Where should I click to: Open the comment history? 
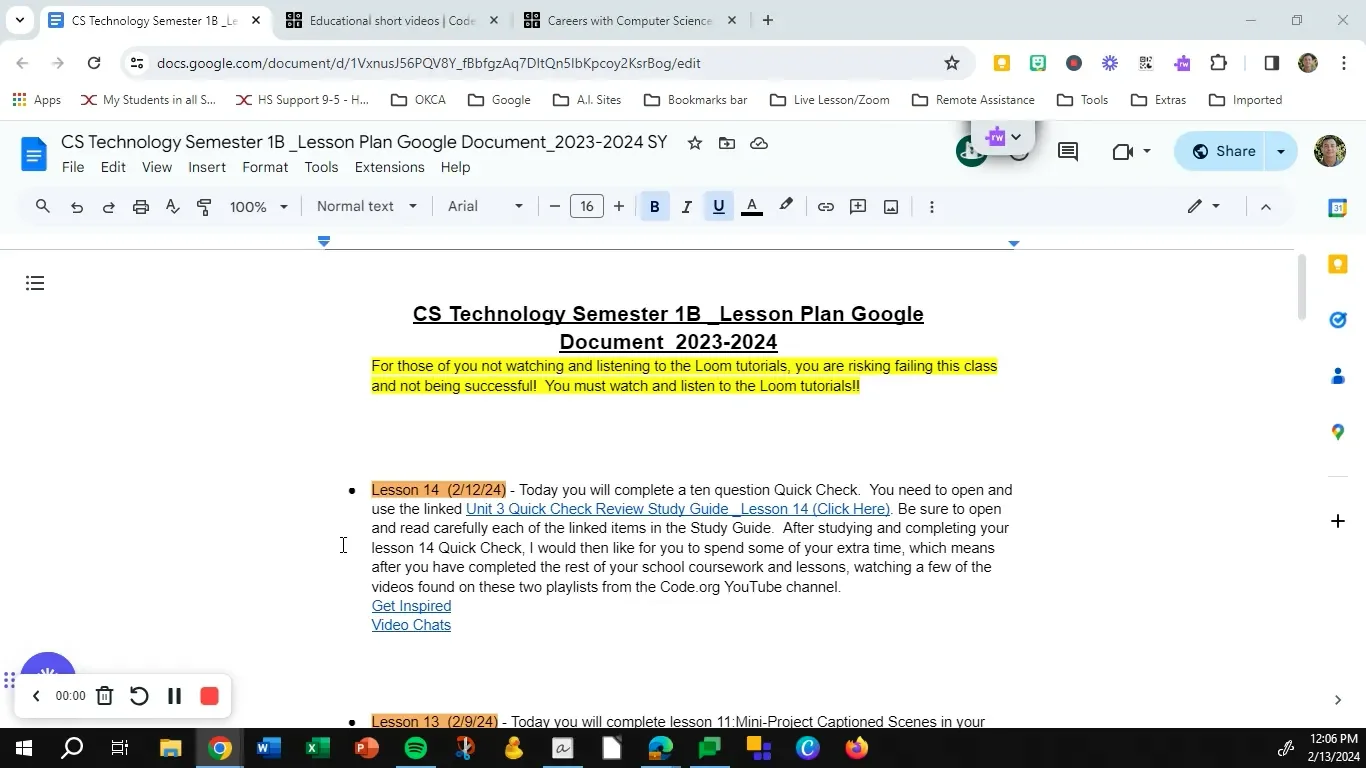click(x=1068, y=152)
